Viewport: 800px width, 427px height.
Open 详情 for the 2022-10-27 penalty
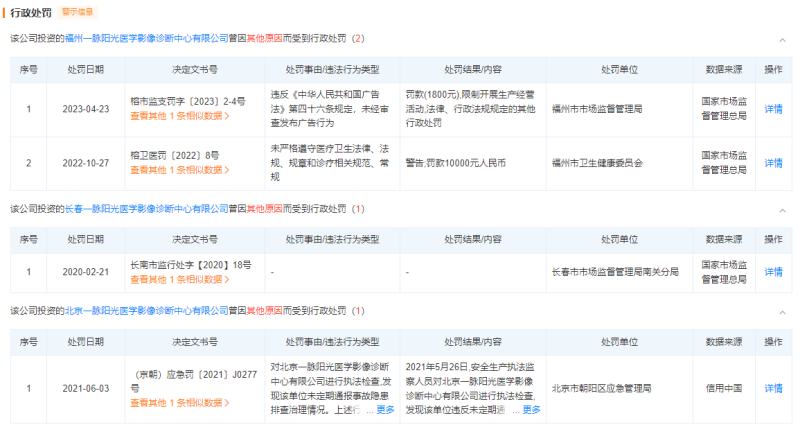tap(773, 163)
